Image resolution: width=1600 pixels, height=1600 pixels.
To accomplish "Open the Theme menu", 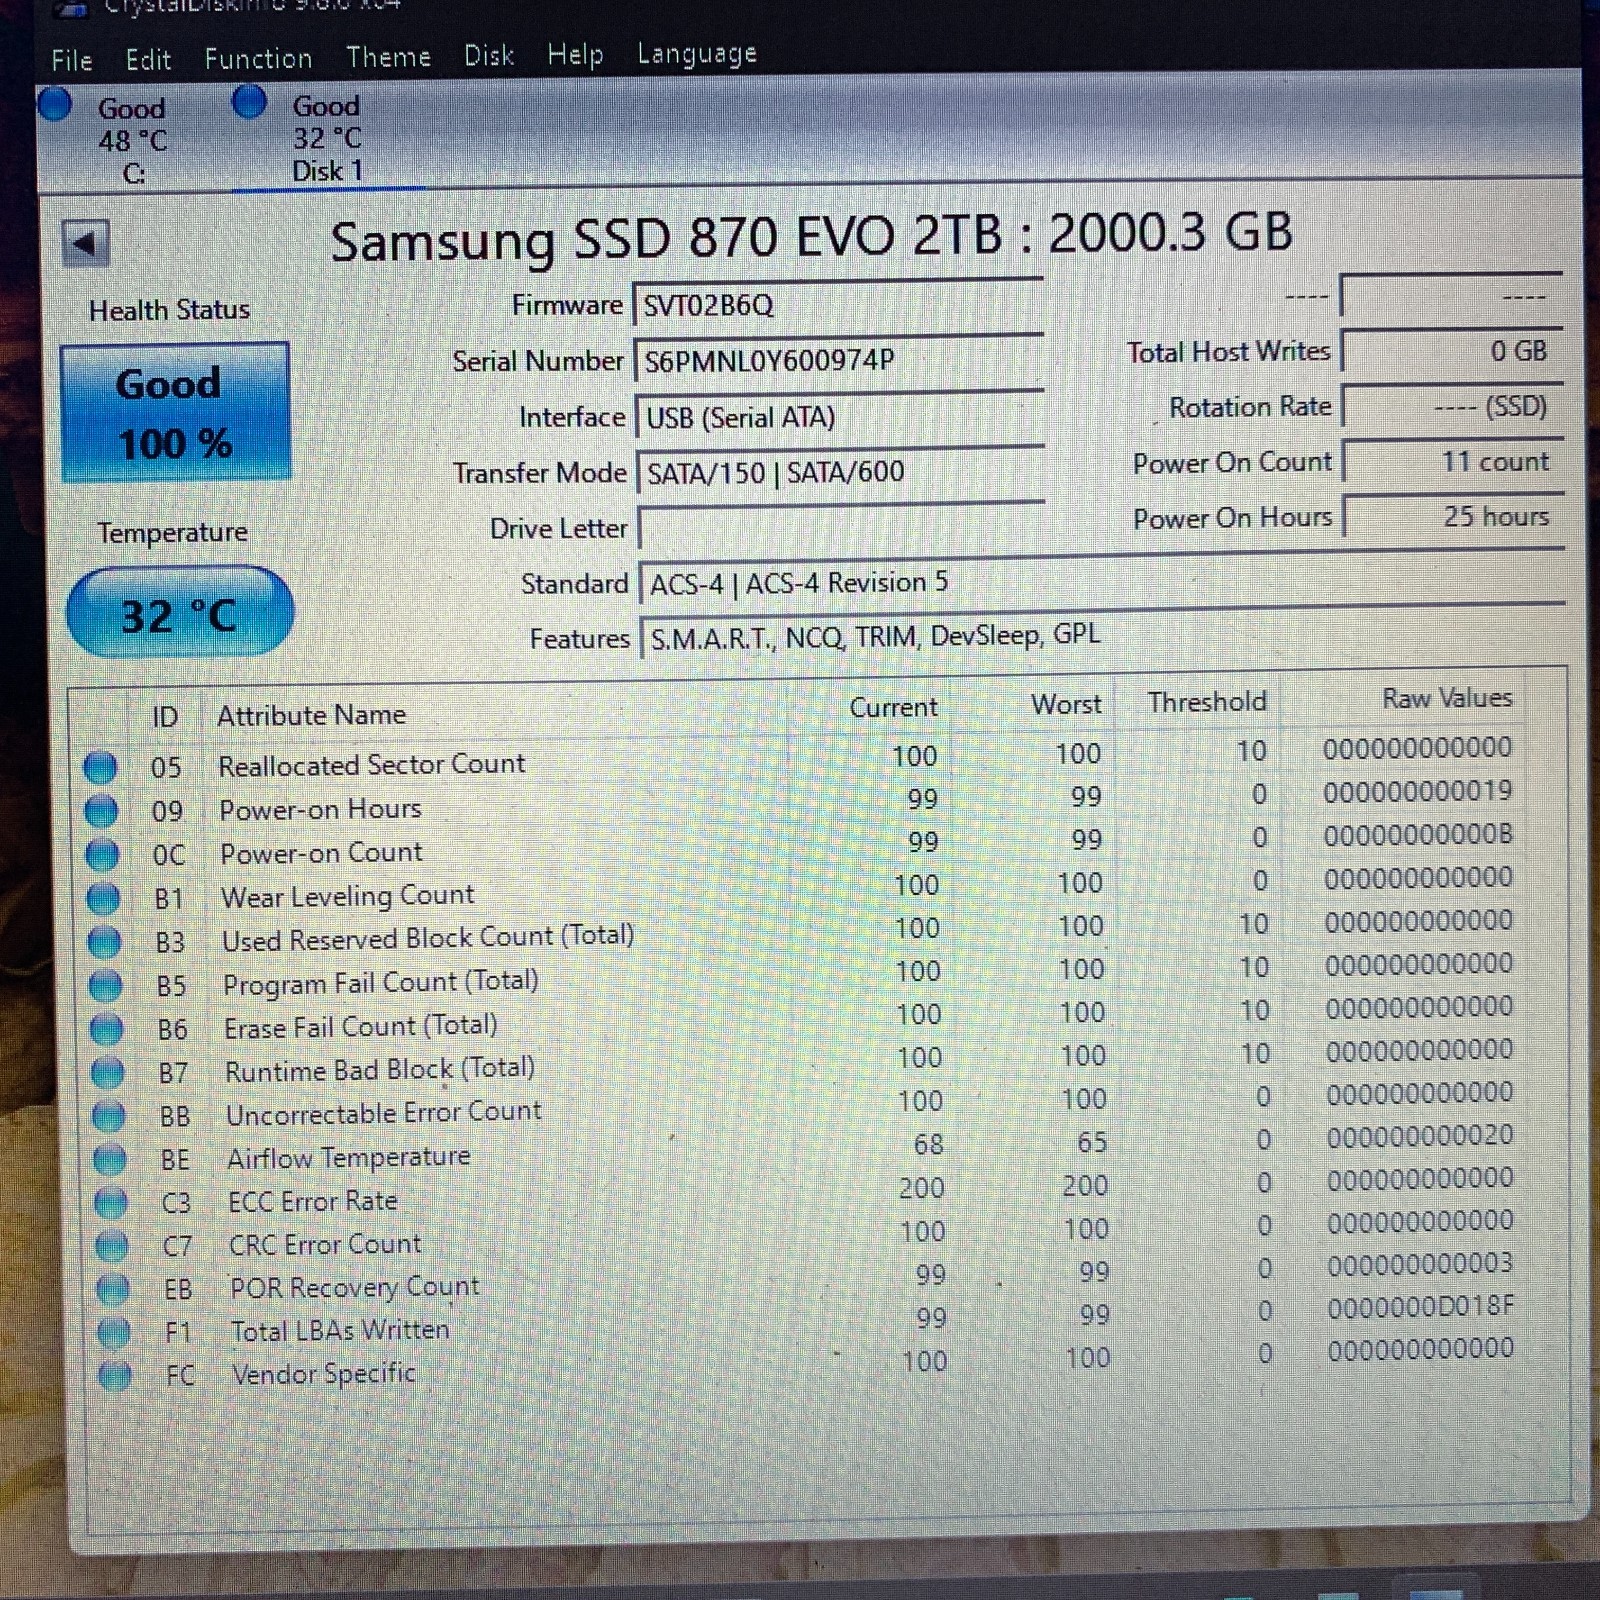I will click(388, 57).
